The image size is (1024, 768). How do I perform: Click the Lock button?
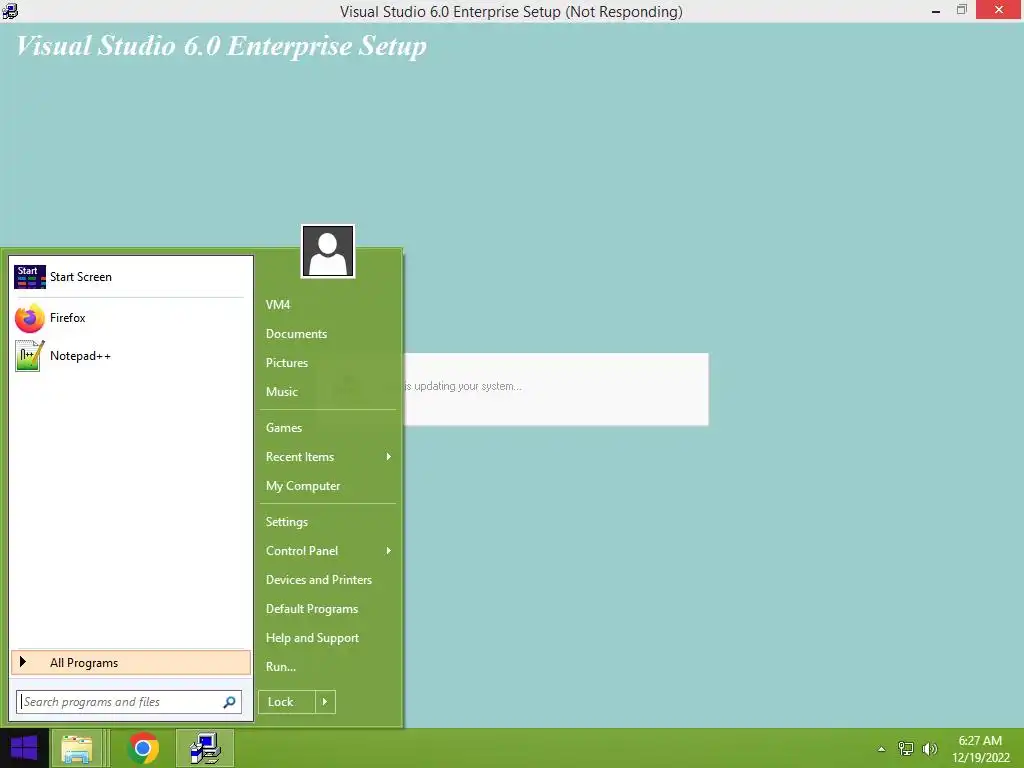(287, 702)
